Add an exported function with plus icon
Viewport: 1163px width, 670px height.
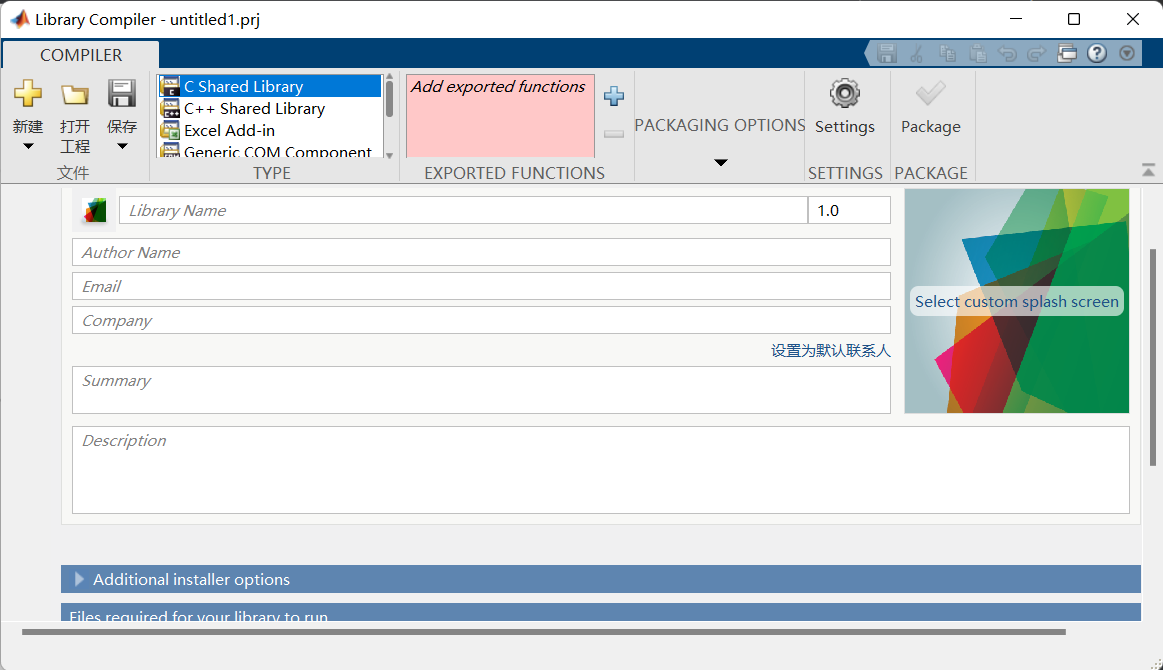tap(614, 96)
